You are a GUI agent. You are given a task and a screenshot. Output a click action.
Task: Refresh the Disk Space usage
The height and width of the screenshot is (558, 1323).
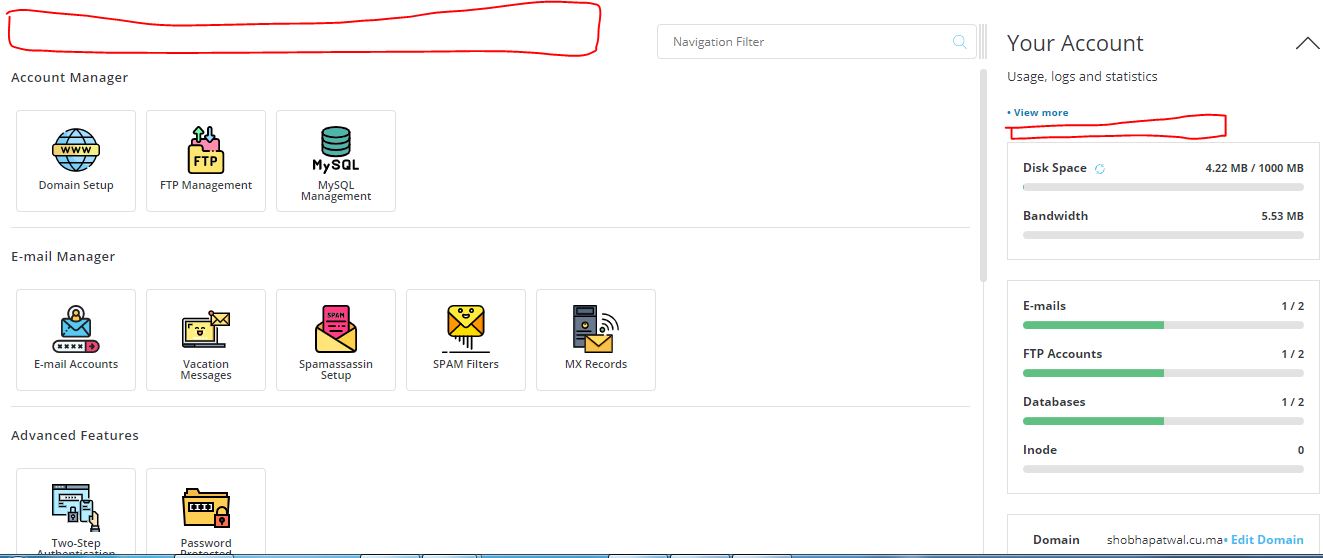click(1100, 169)
